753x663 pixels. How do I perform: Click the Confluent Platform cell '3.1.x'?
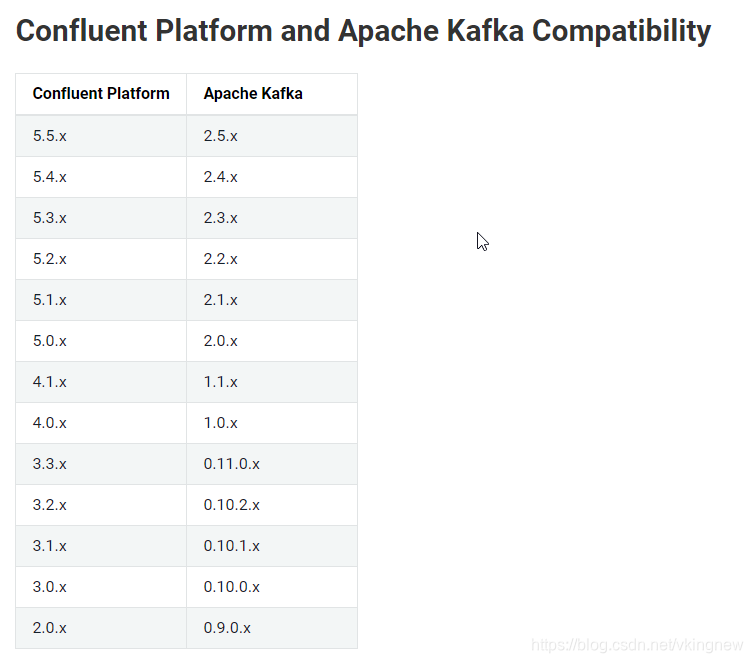[101, 546]
